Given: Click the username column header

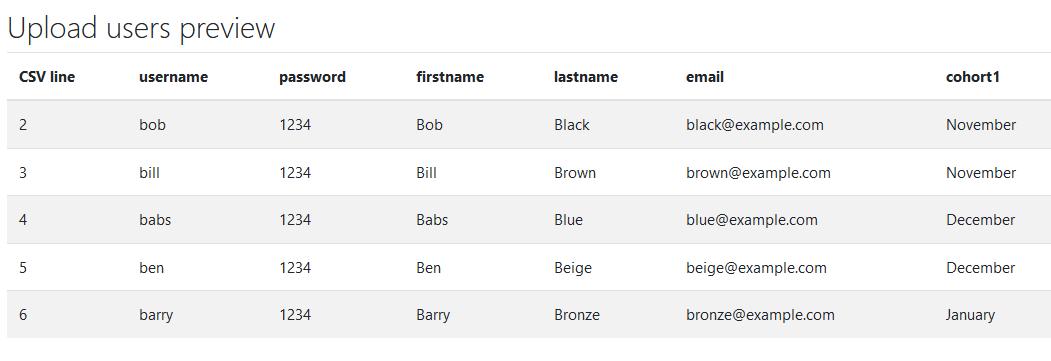Looking at the screenshot, I should [173, 77].
